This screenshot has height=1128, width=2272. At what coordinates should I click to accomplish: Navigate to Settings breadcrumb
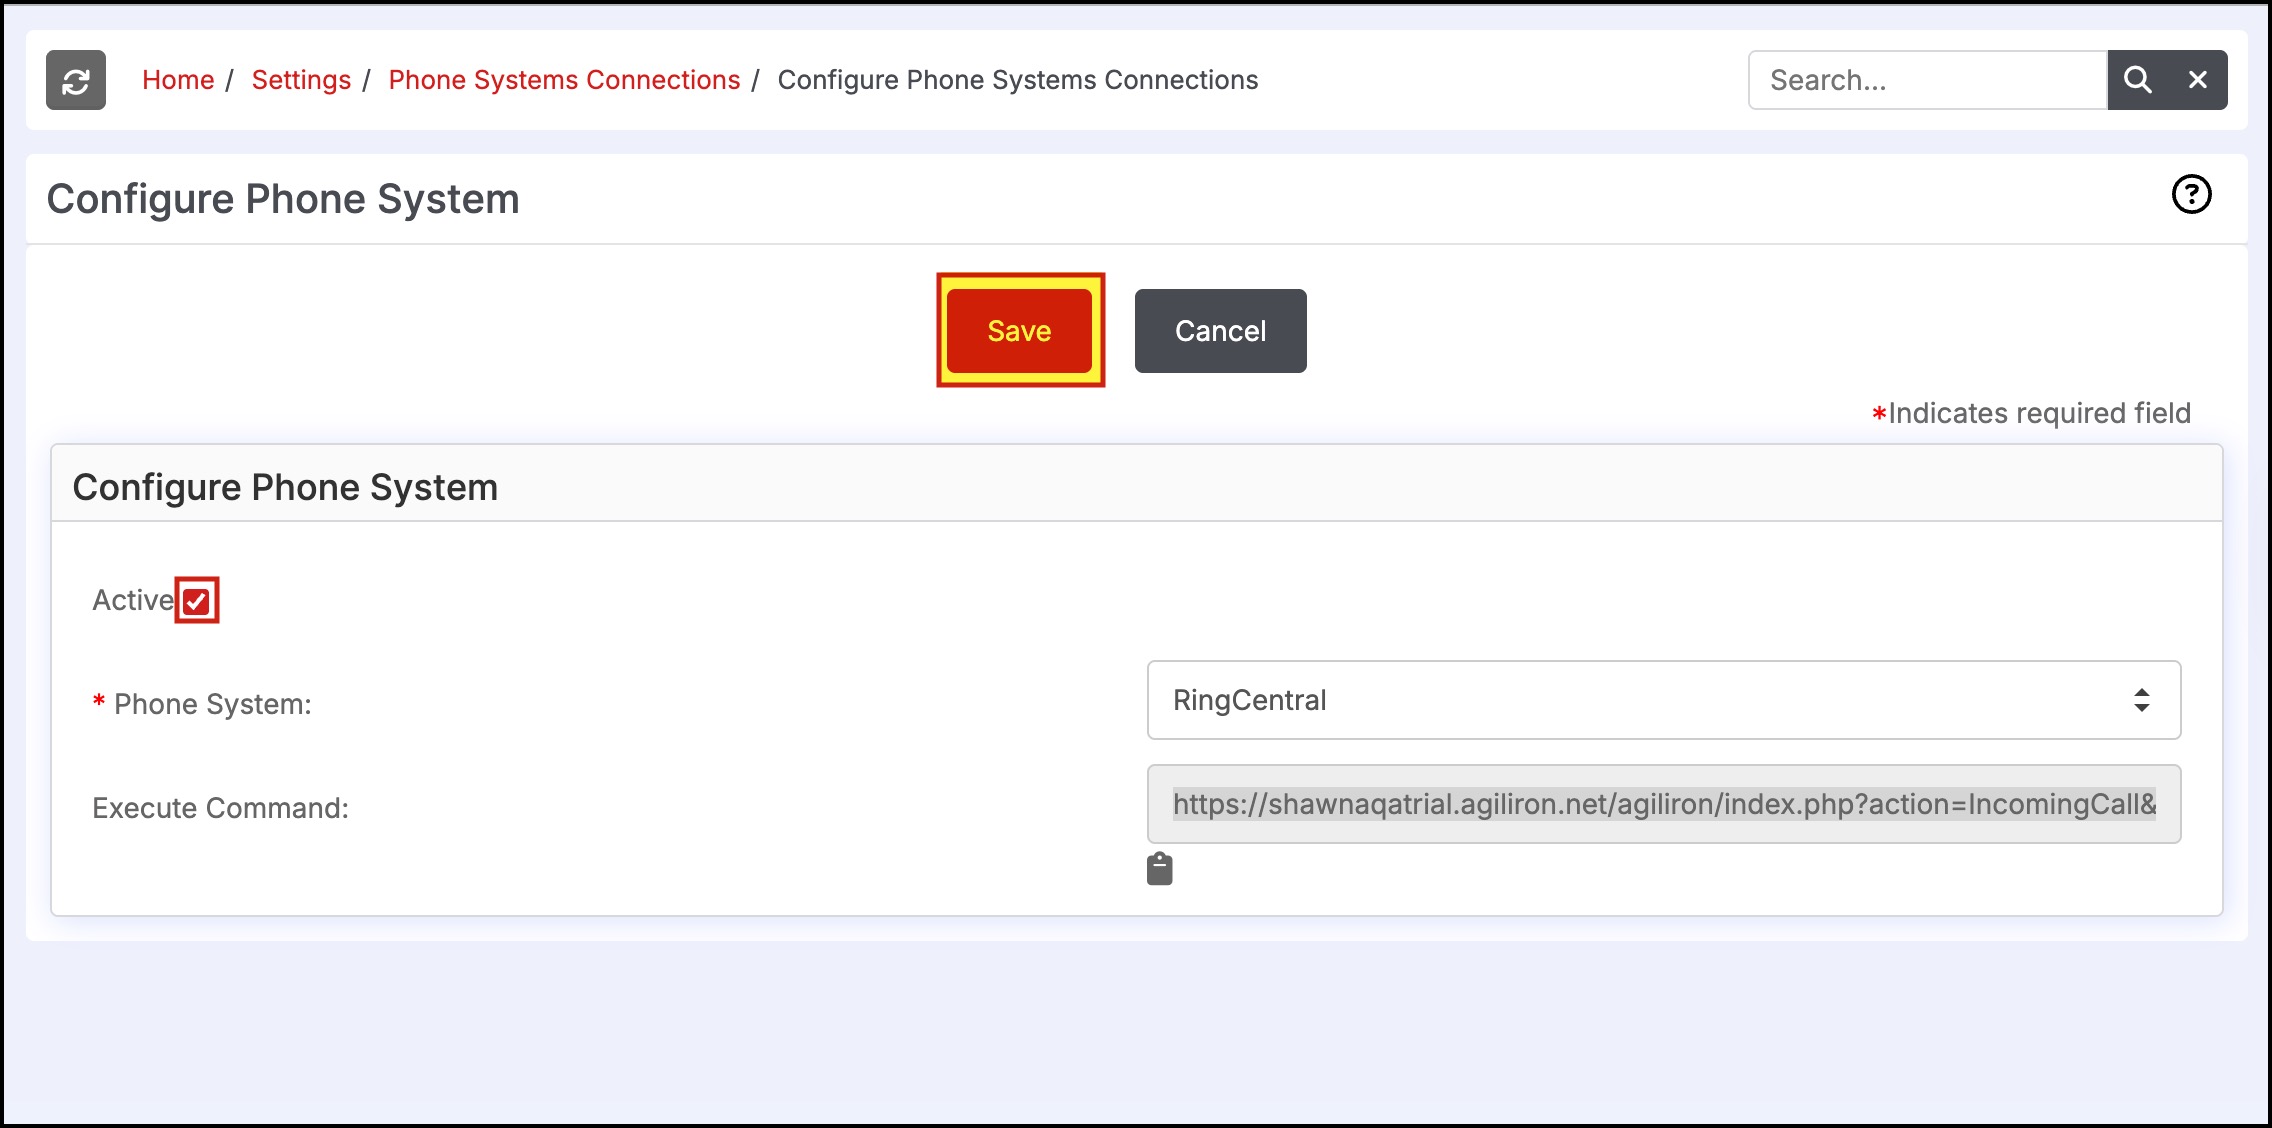(301, 80)
